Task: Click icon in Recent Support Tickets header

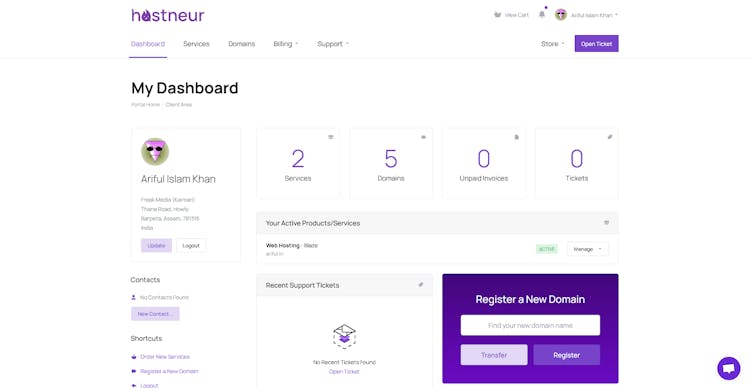Action: pyautogui.click(x=421, y=285)
